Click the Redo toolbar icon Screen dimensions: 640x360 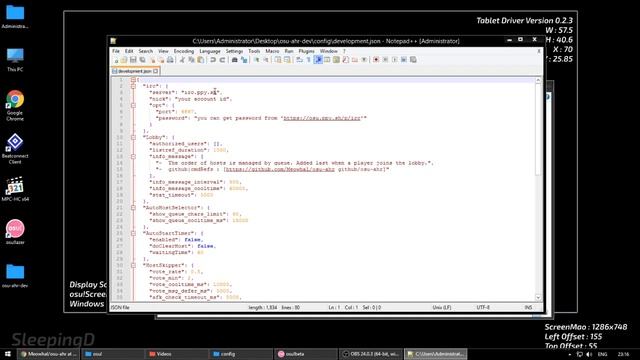pyautogui.click(x=222, y=60)
